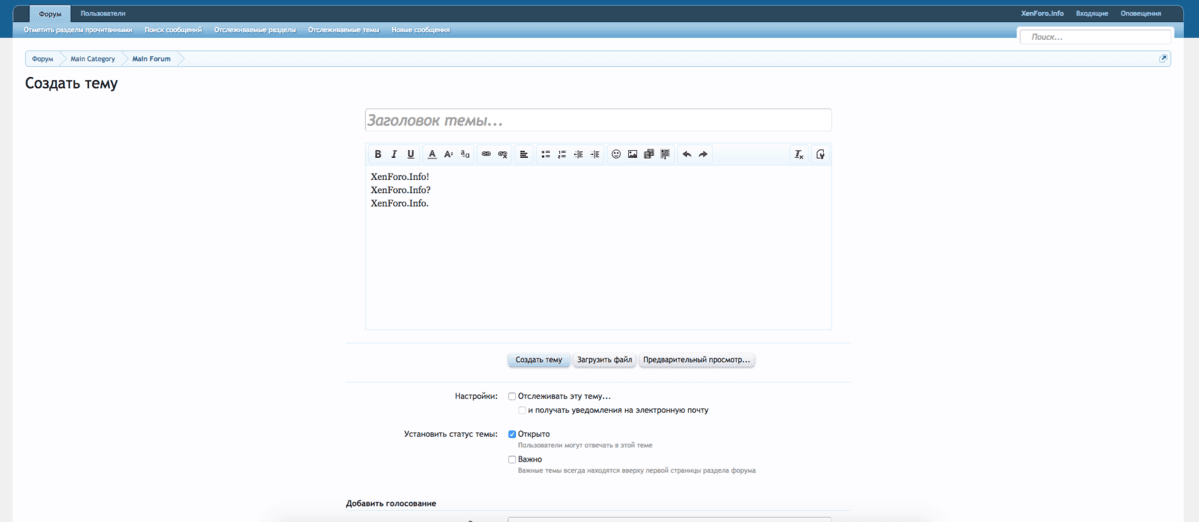Viewport: 1199px width, 522px height.
Task: Open 'Новые сообщения'
Action: pyautogui.click(x=421, y=30)
